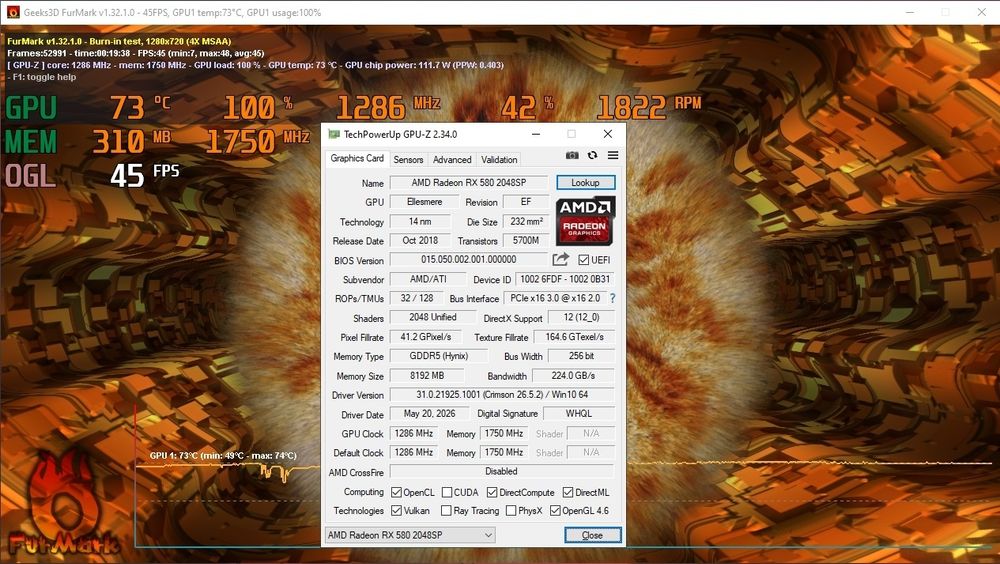Toggle the PhysX checkbox
Screen dimensions: 1000x564
click(511, 510)
